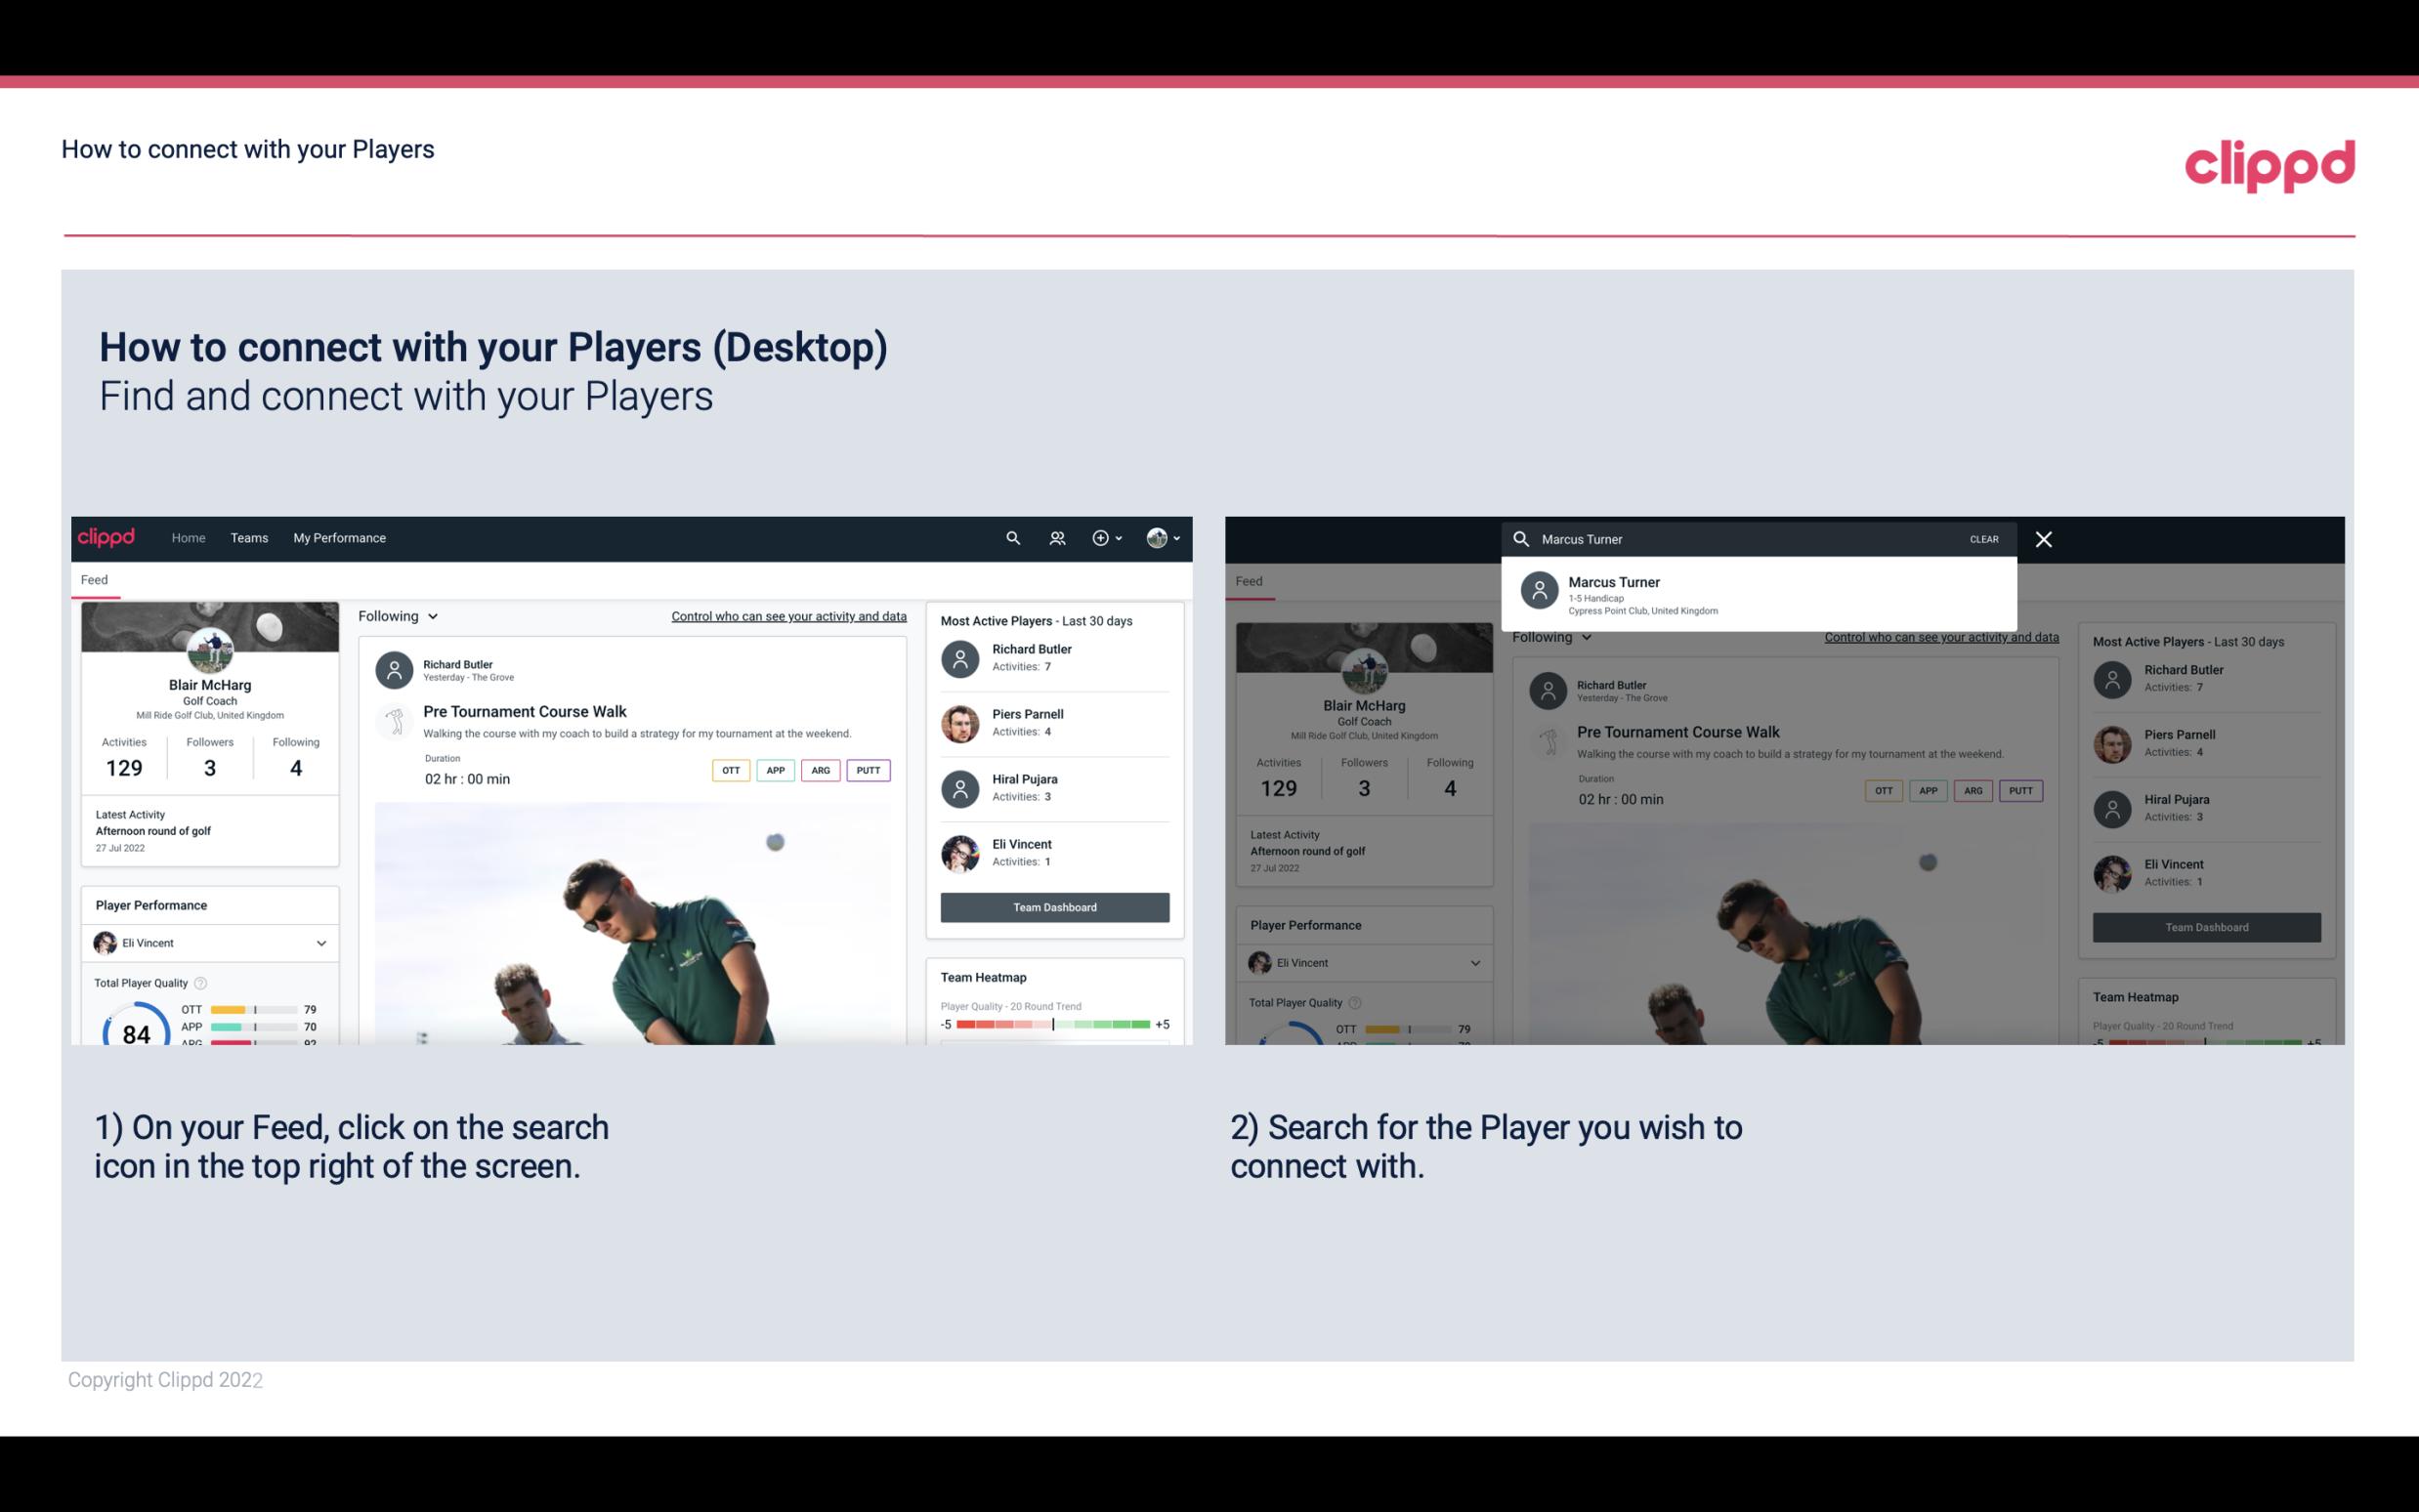Click the Teams navigation icon

(249, 536)
